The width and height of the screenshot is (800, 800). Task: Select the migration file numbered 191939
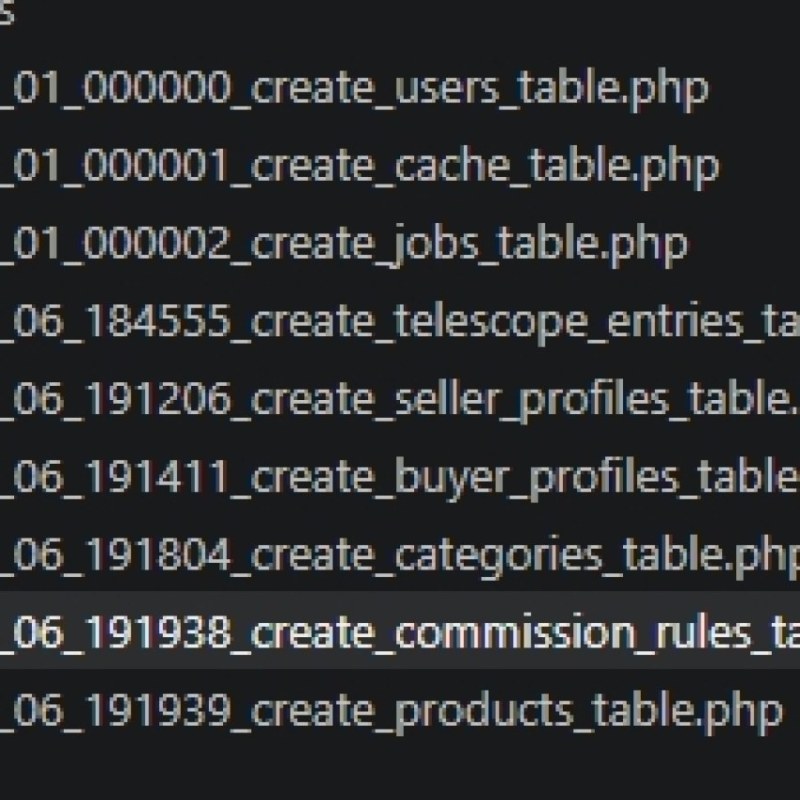[x=390, y=711]
